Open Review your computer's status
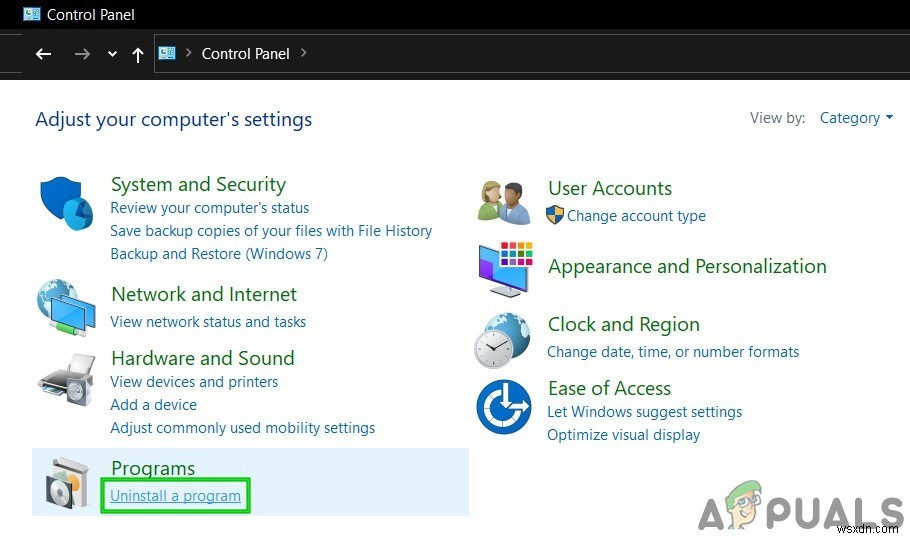The width and height of the screenshot is (910, 539). 210,208
